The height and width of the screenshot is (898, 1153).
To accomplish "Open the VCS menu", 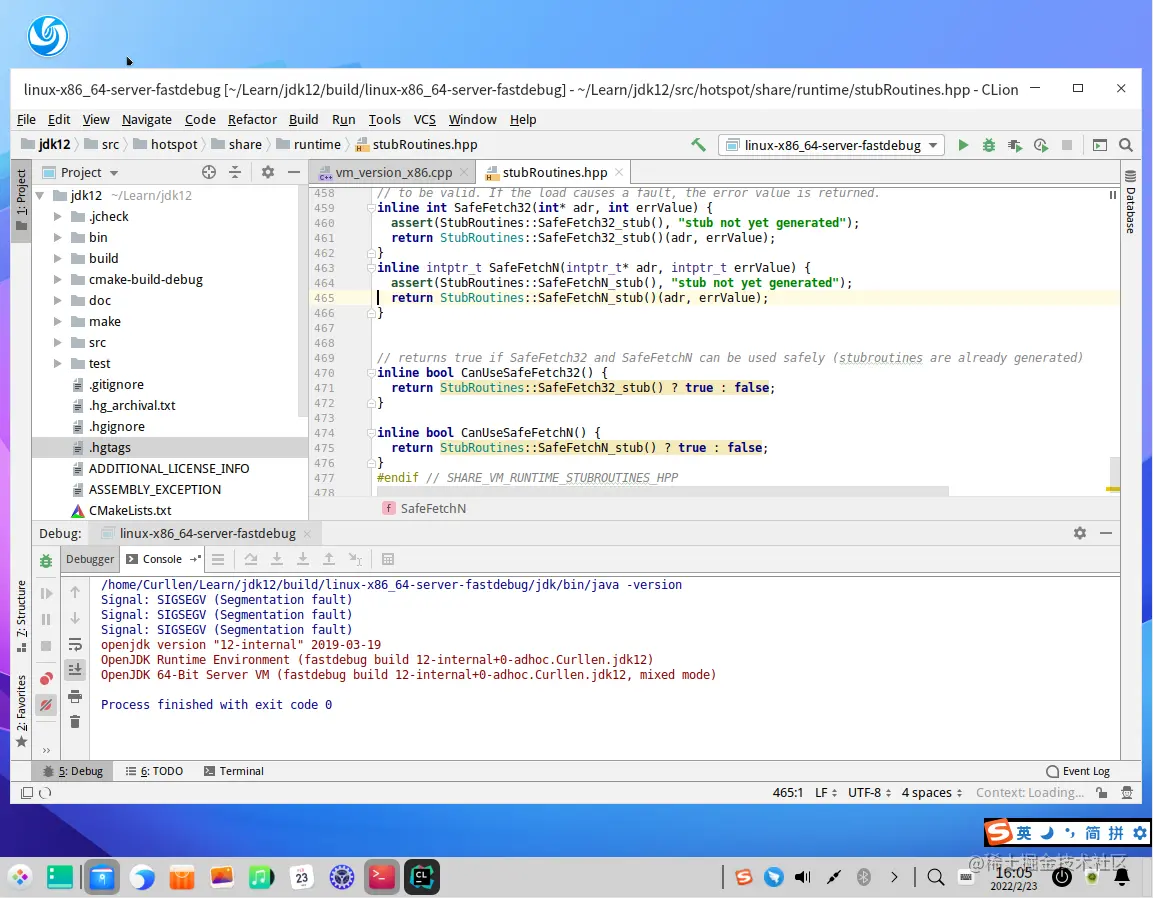I will [424, 119].
